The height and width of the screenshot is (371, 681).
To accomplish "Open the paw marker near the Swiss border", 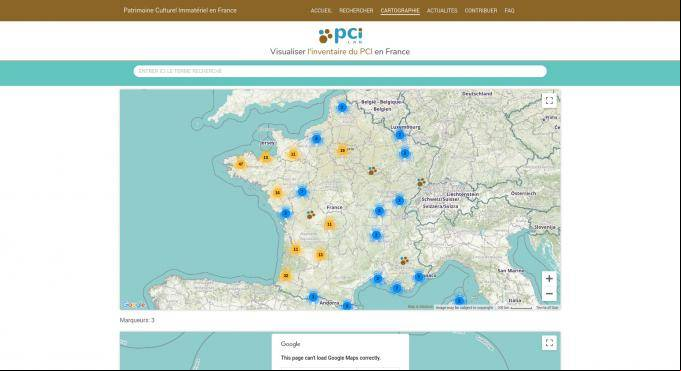I will click(421, 182).
